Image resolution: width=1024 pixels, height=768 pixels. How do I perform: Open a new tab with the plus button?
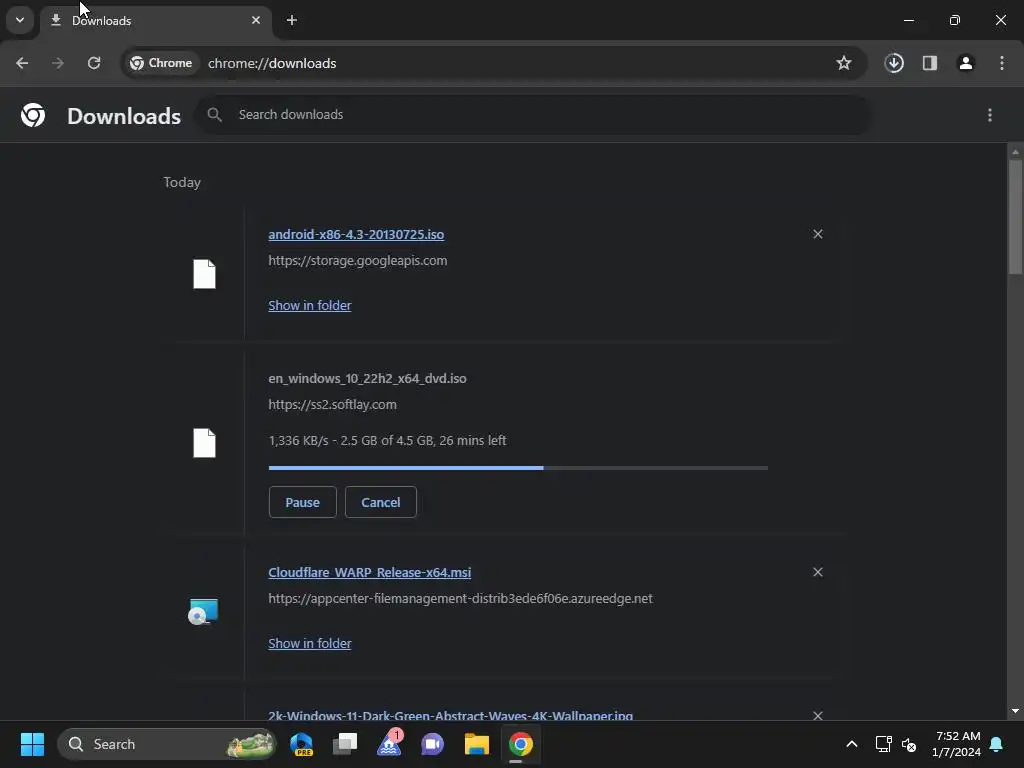click(x=292, y=20)
